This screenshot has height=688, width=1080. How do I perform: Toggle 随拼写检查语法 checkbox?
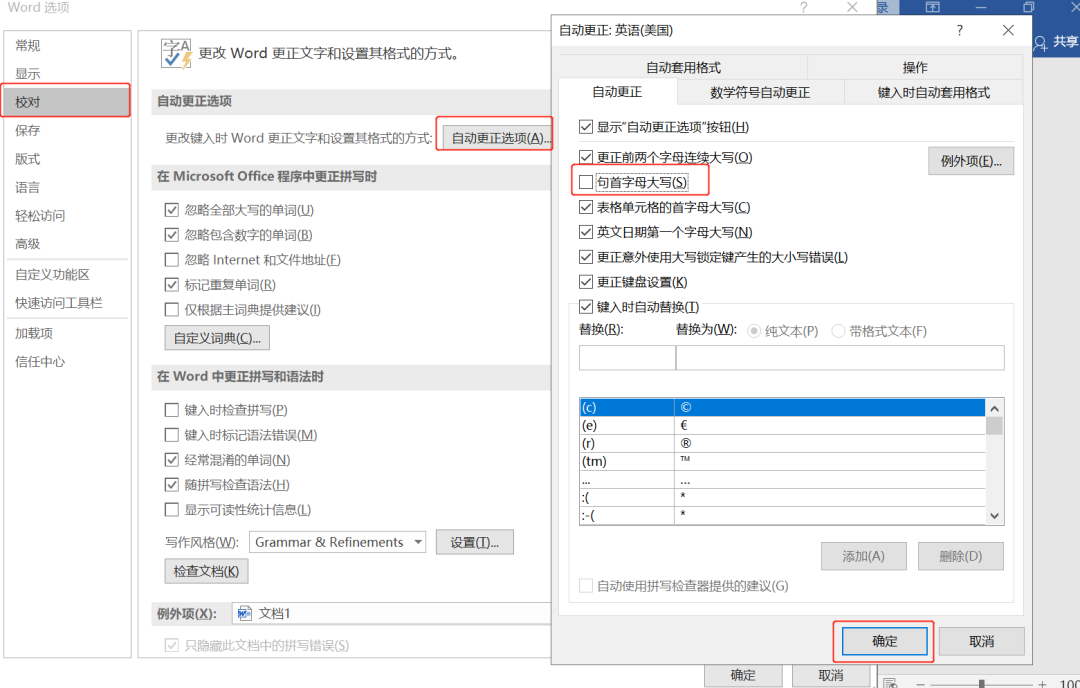point(172,484)
